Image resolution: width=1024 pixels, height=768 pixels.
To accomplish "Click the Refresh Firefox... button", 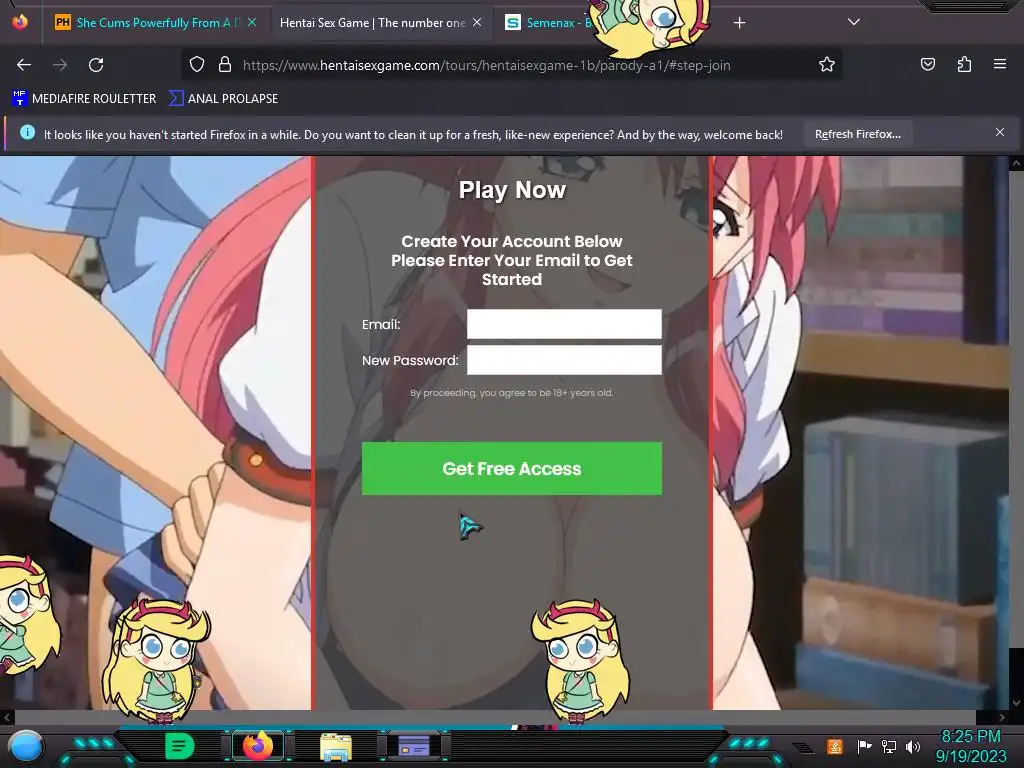I will point(857,134).
